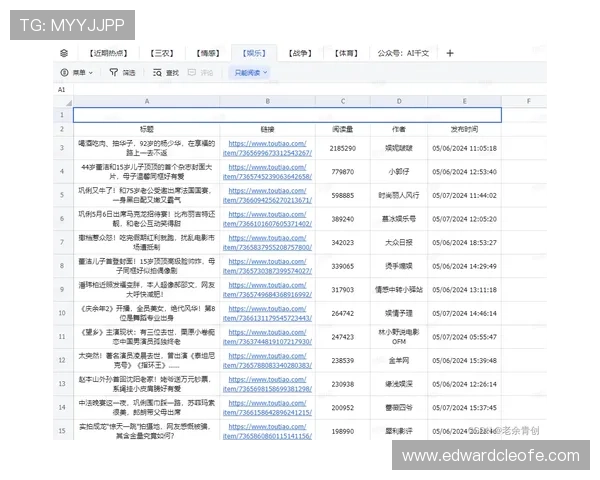The width and height of the screenshot is (600, 480).
Task: Click date cell 05/06/2024 18:53:27
Action: pos(464,243)
